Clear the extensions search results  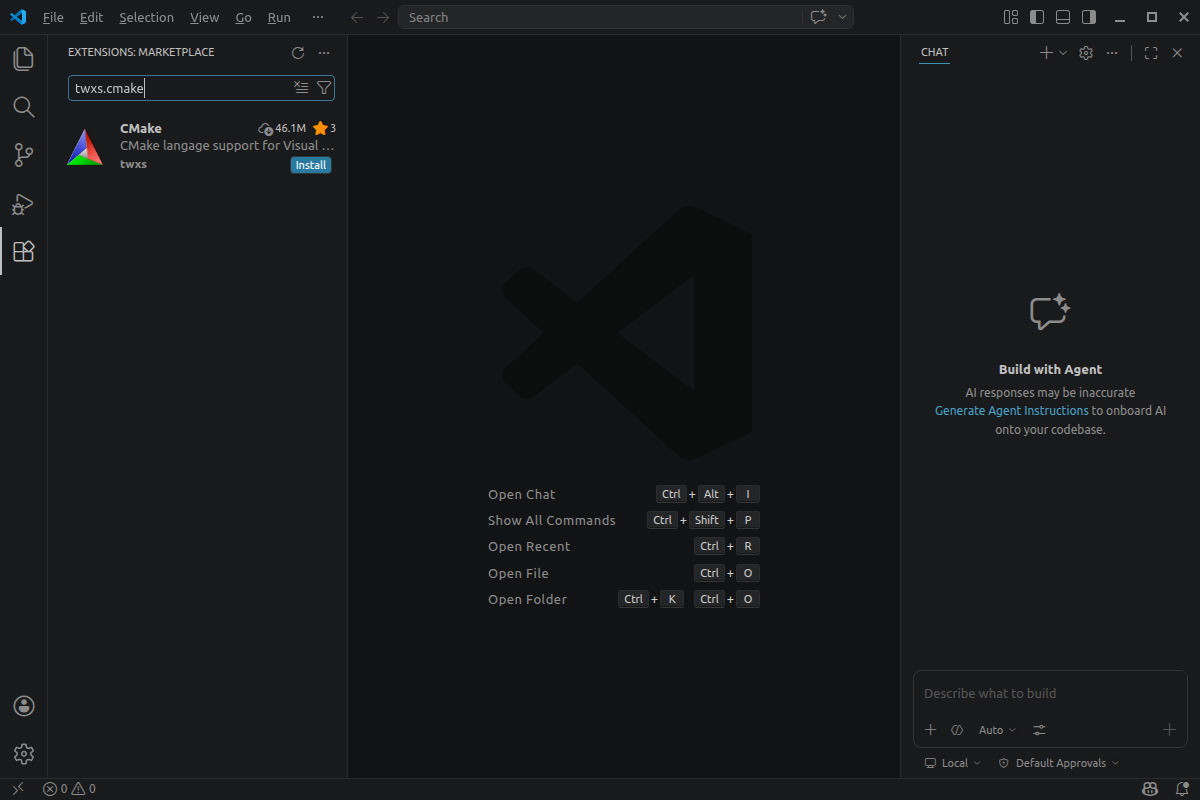(x=301, y=88)
